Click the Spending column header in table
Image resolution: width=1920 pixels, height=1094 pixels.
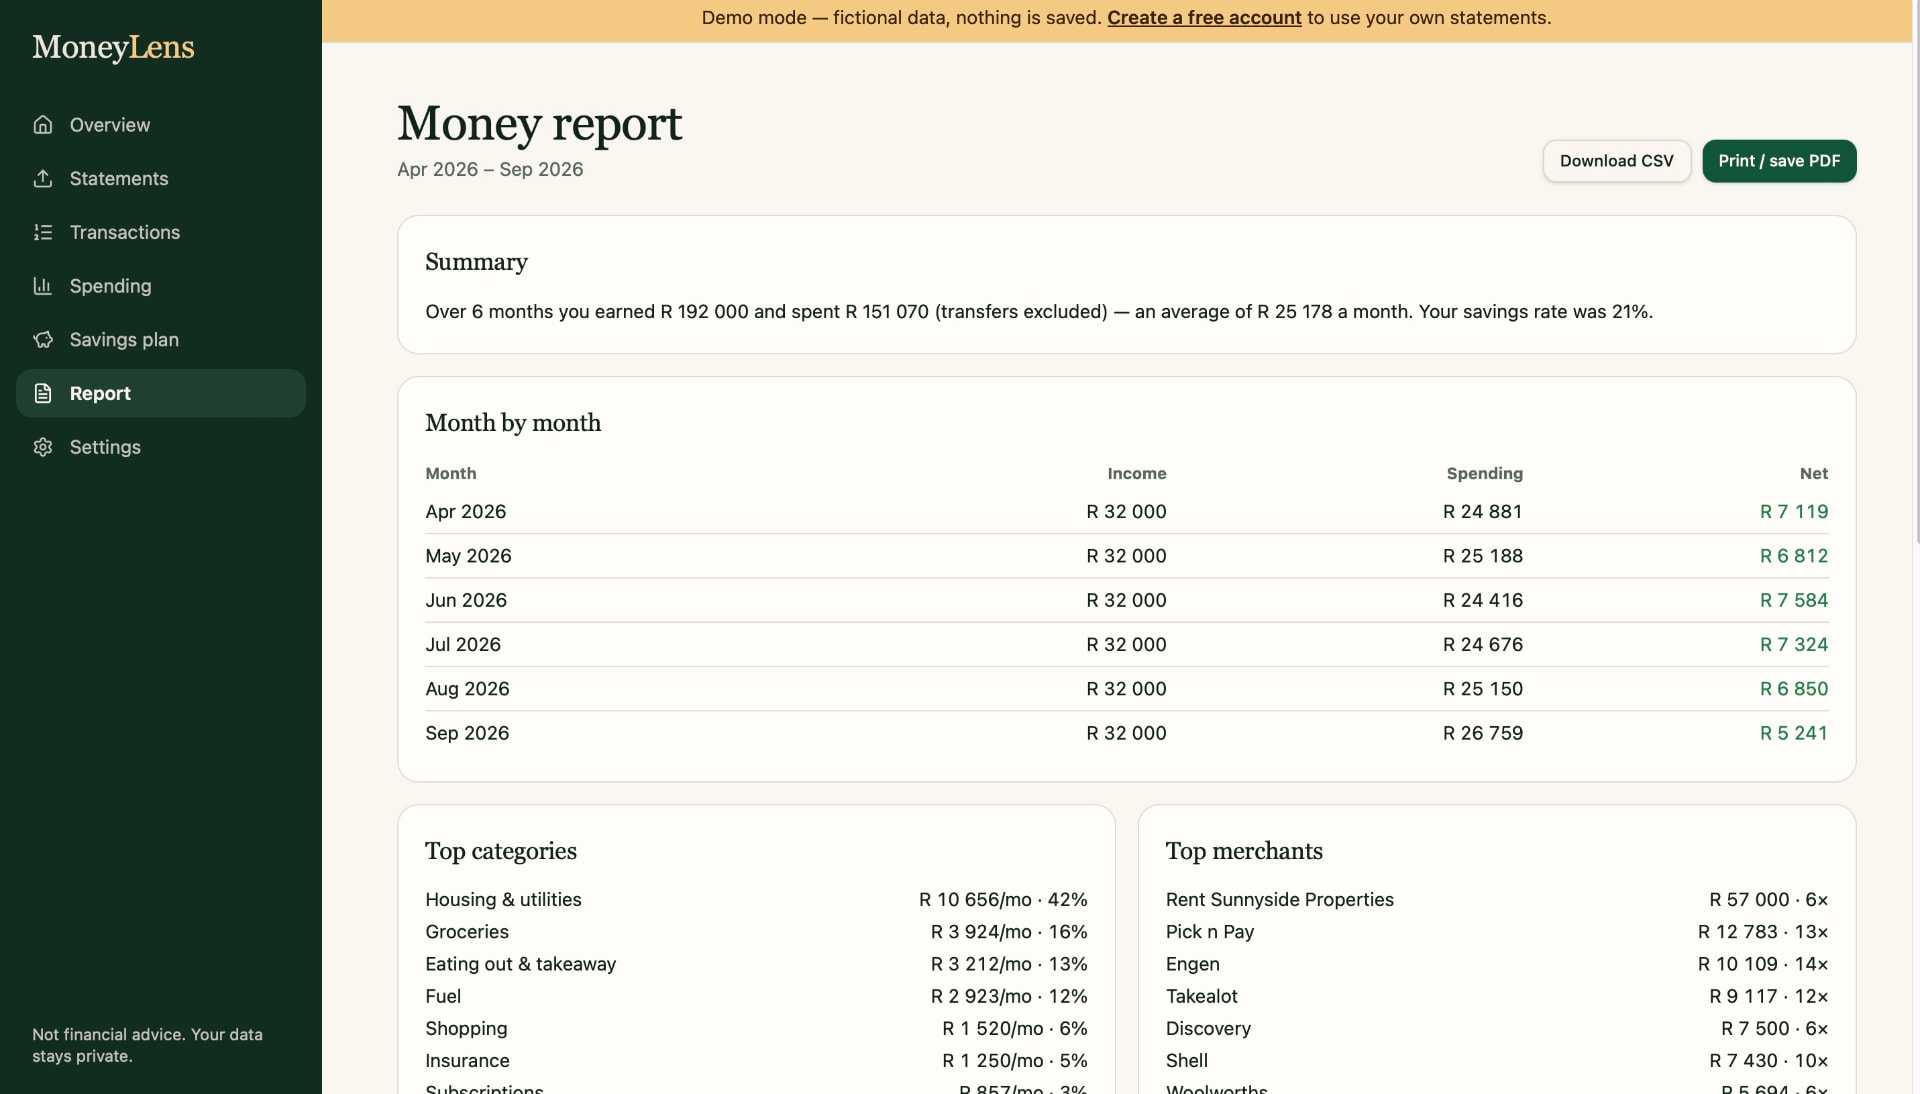click(x=1484, y=474)
